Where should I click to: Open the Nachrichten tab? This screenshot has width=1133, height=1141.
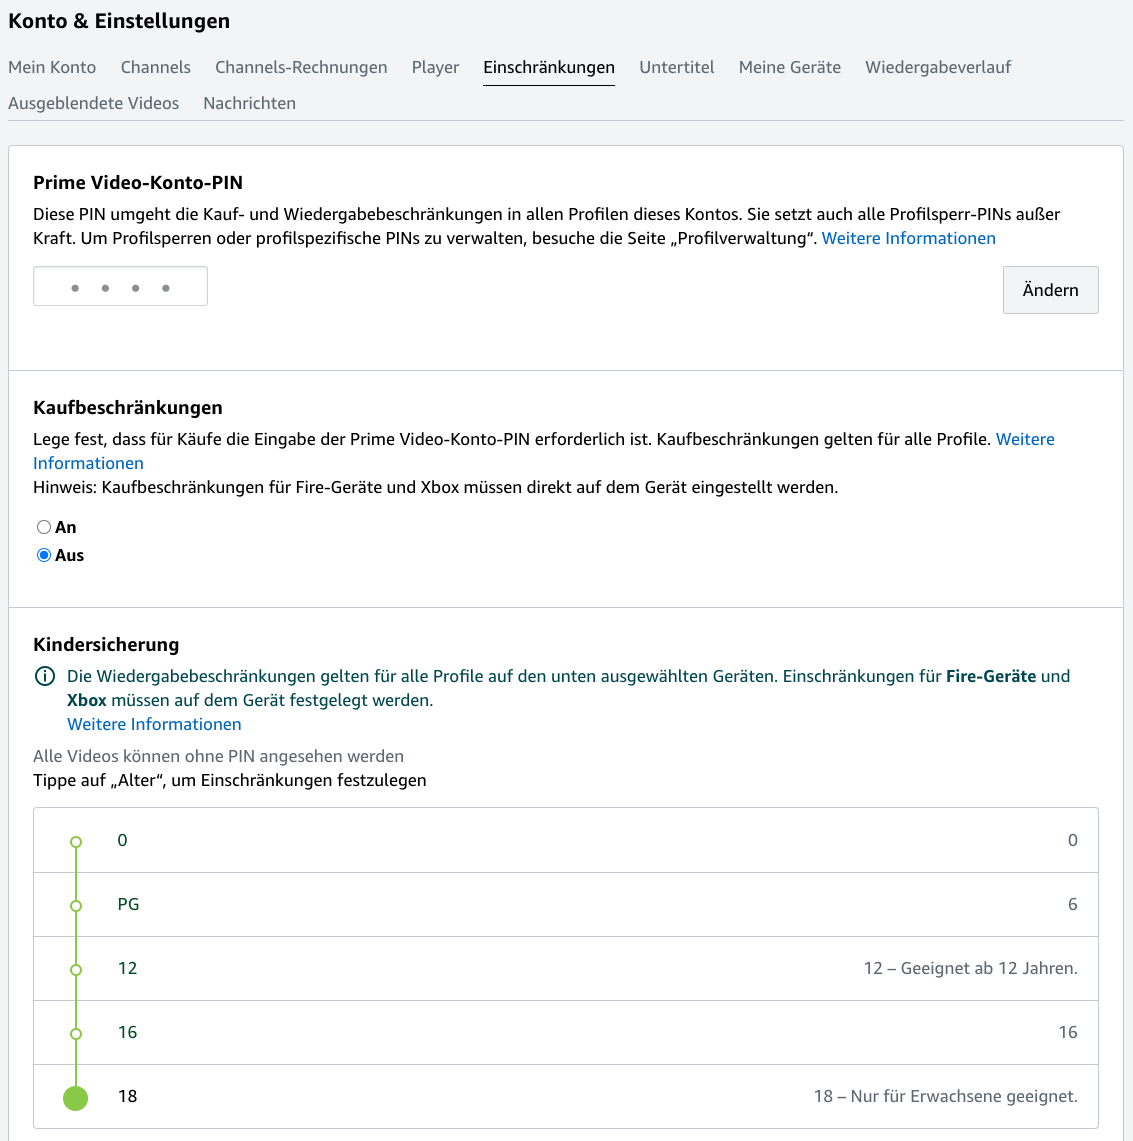click(x=250, y=103)
